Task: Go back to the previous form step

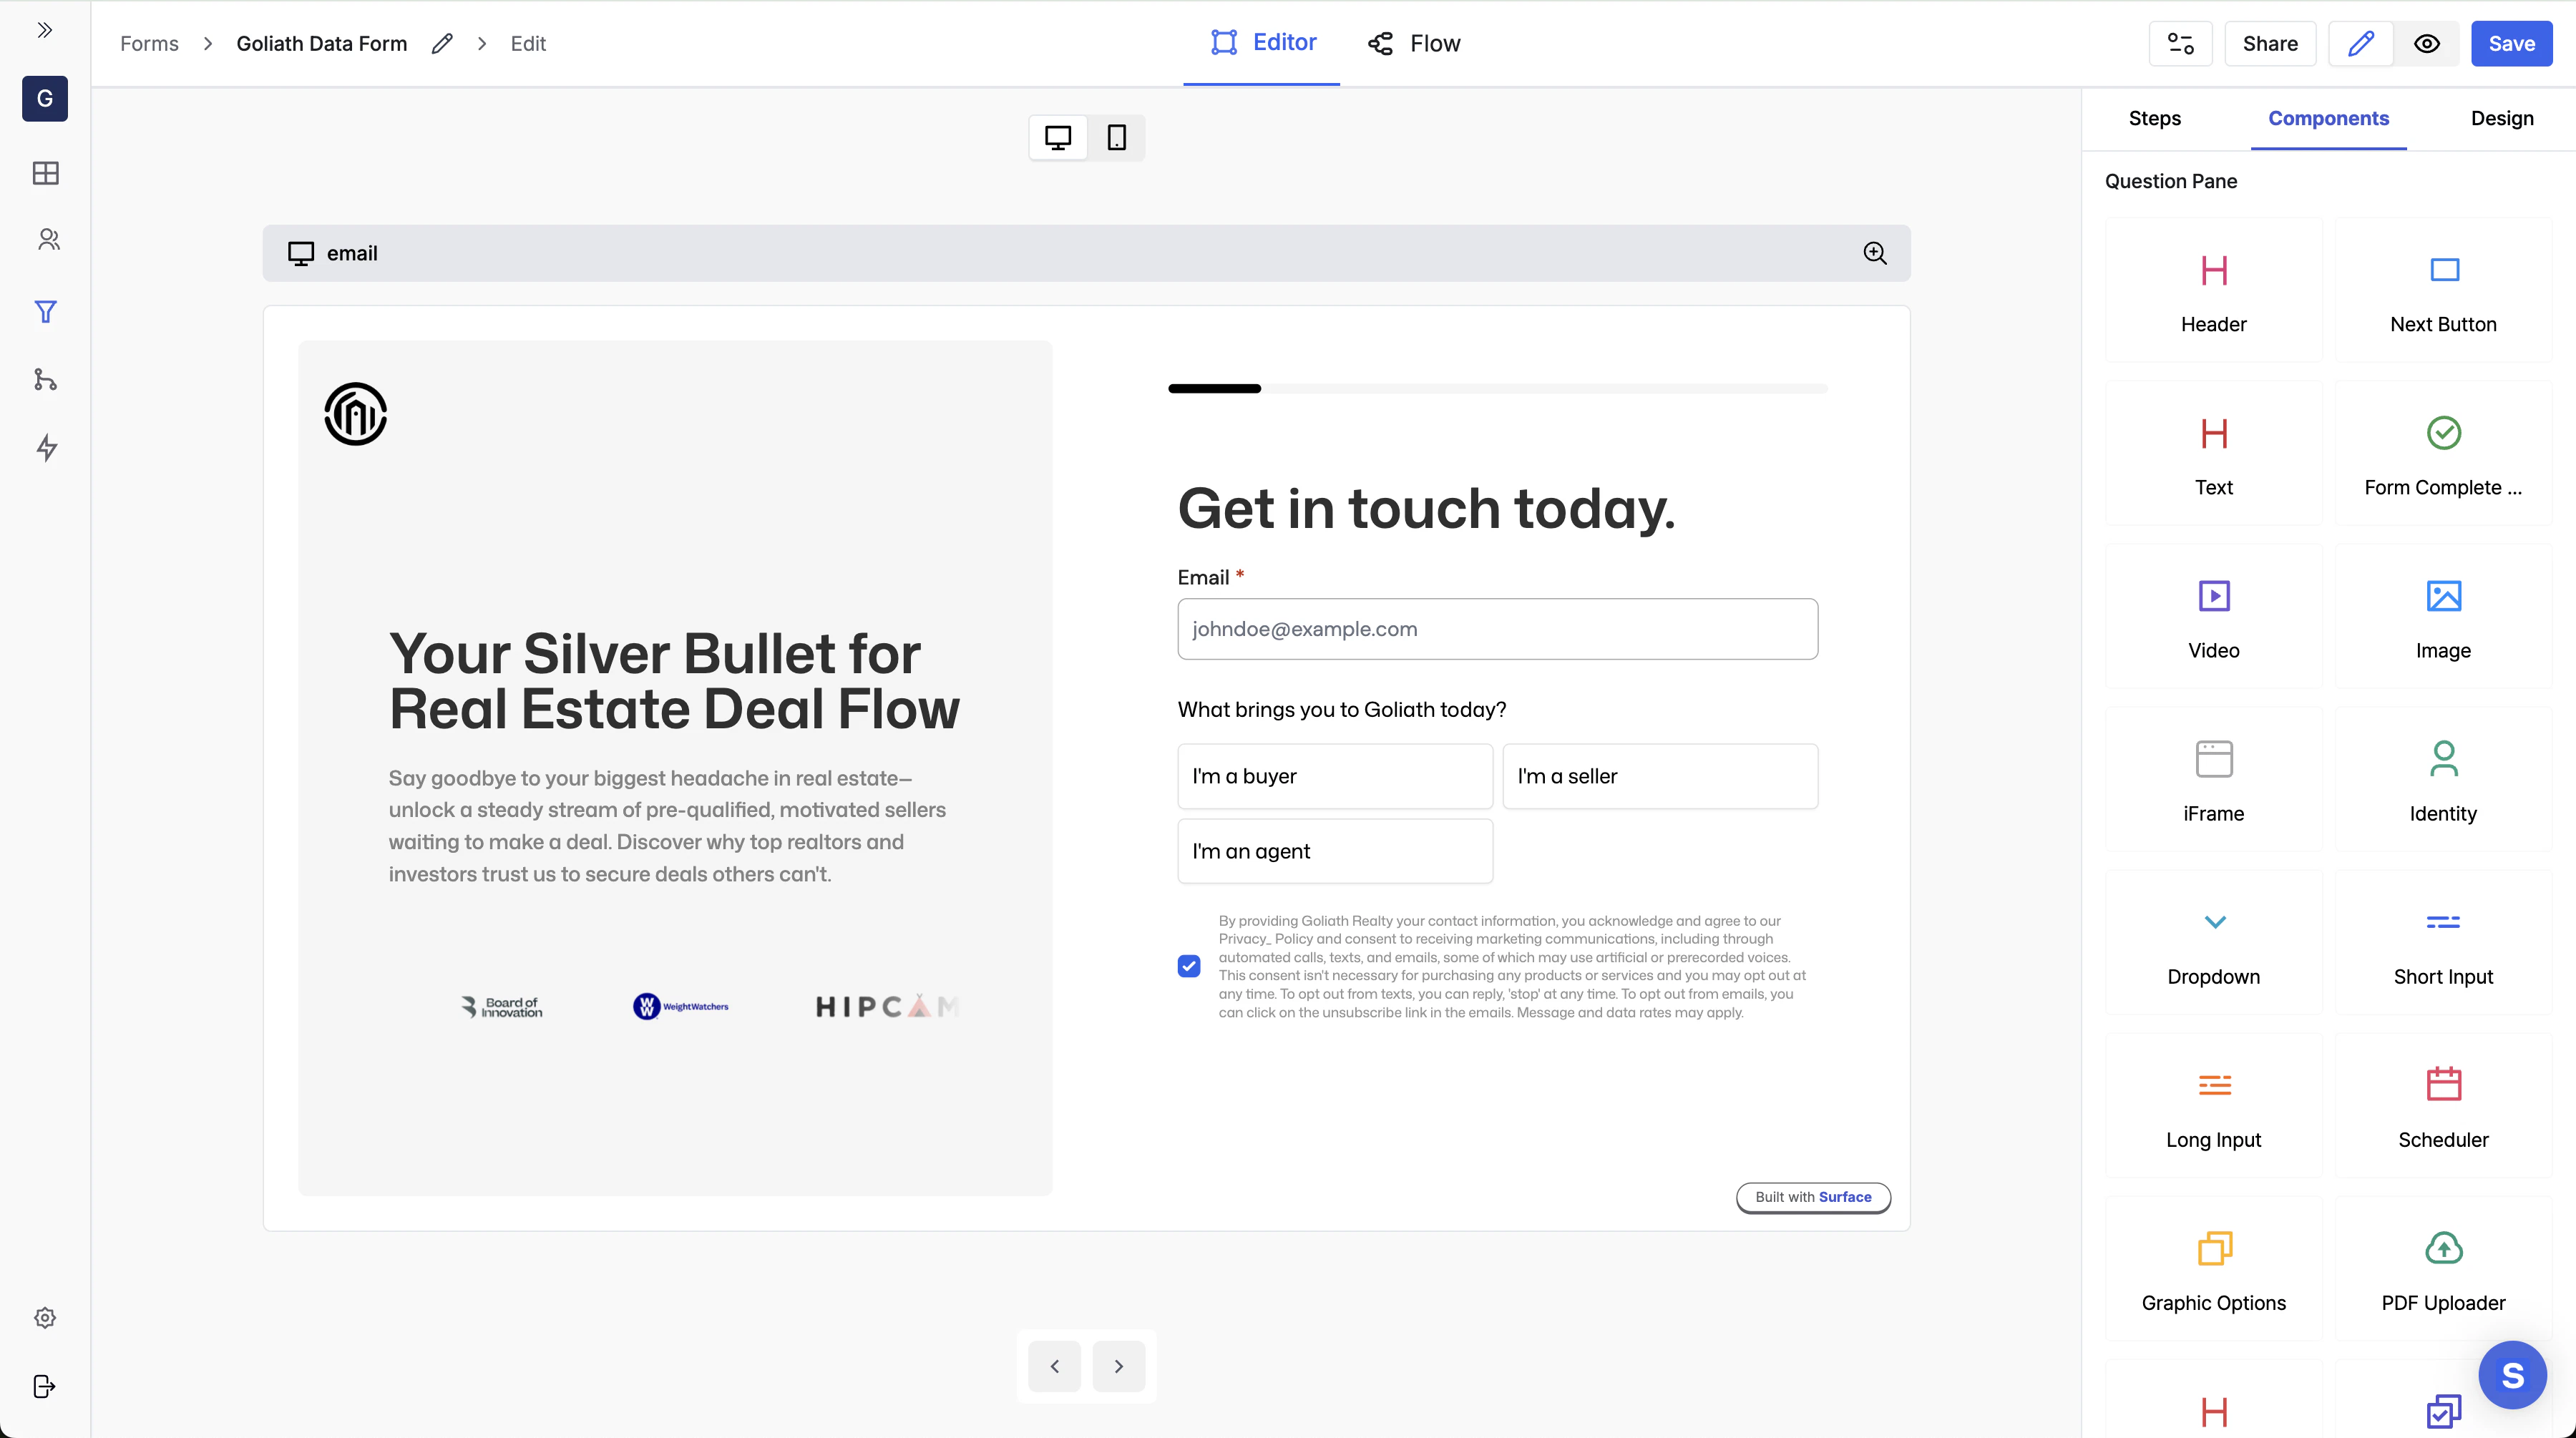Action: click(x=1054, y=1365)
